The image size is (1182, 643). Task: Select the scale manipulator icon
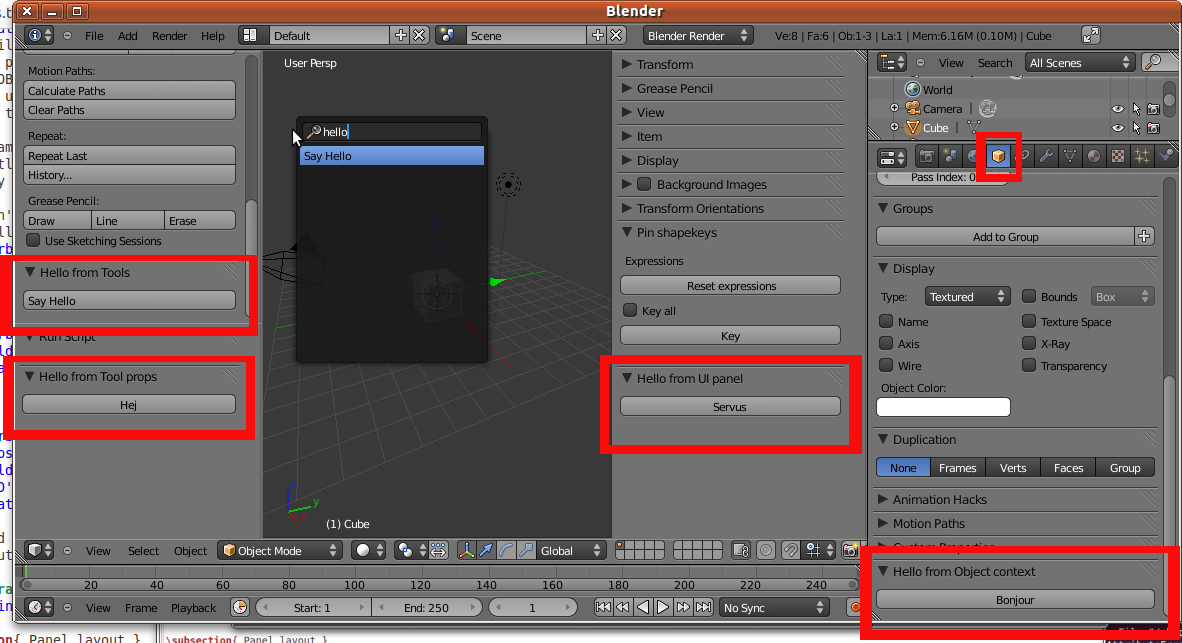526,551
